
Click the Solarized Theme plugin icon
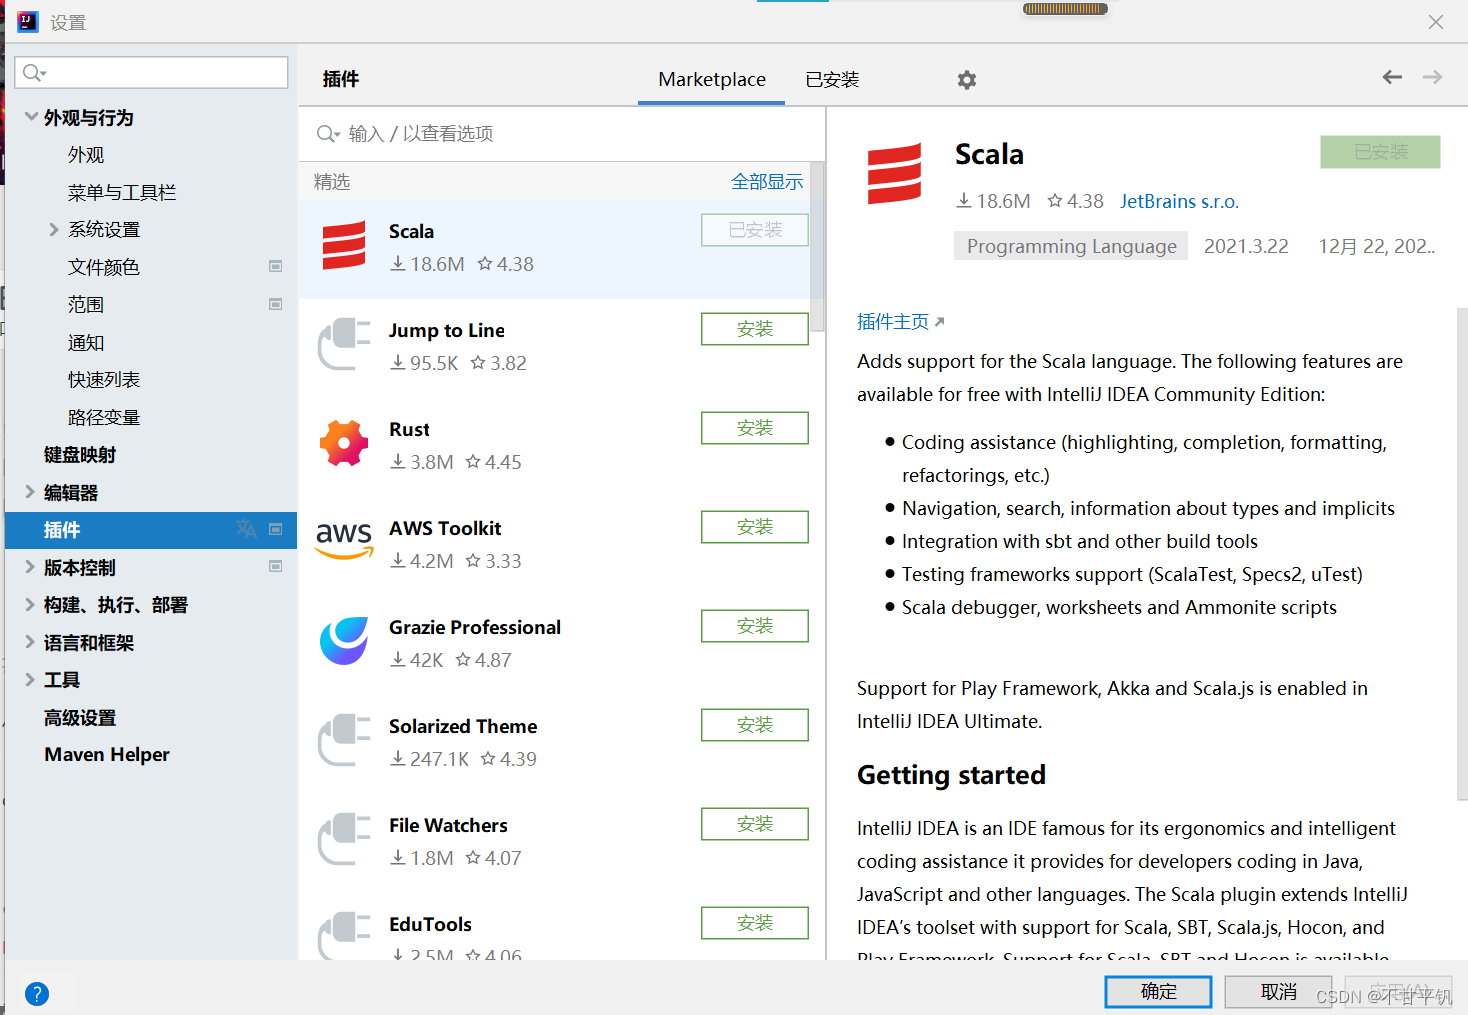[x=344, y=740]
